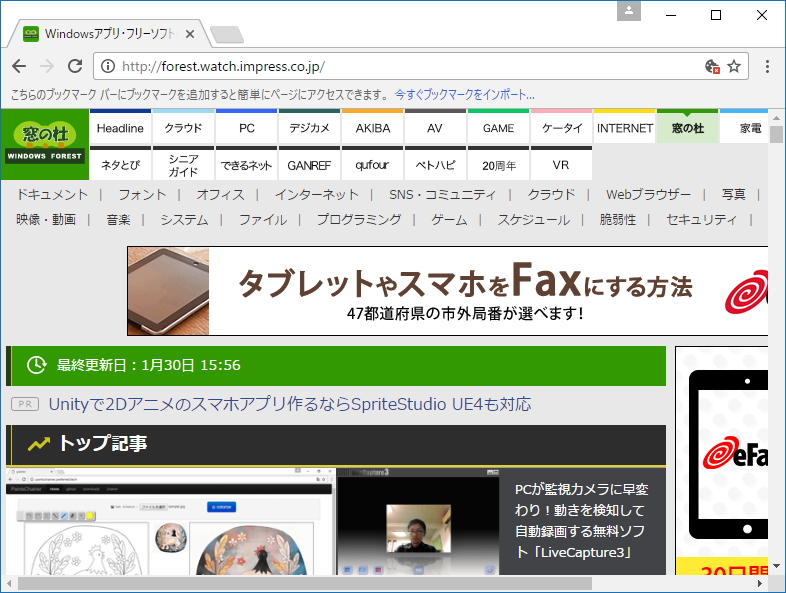Open the システム category link
This screenshot has height=593, width=786.
pos(184,220)
